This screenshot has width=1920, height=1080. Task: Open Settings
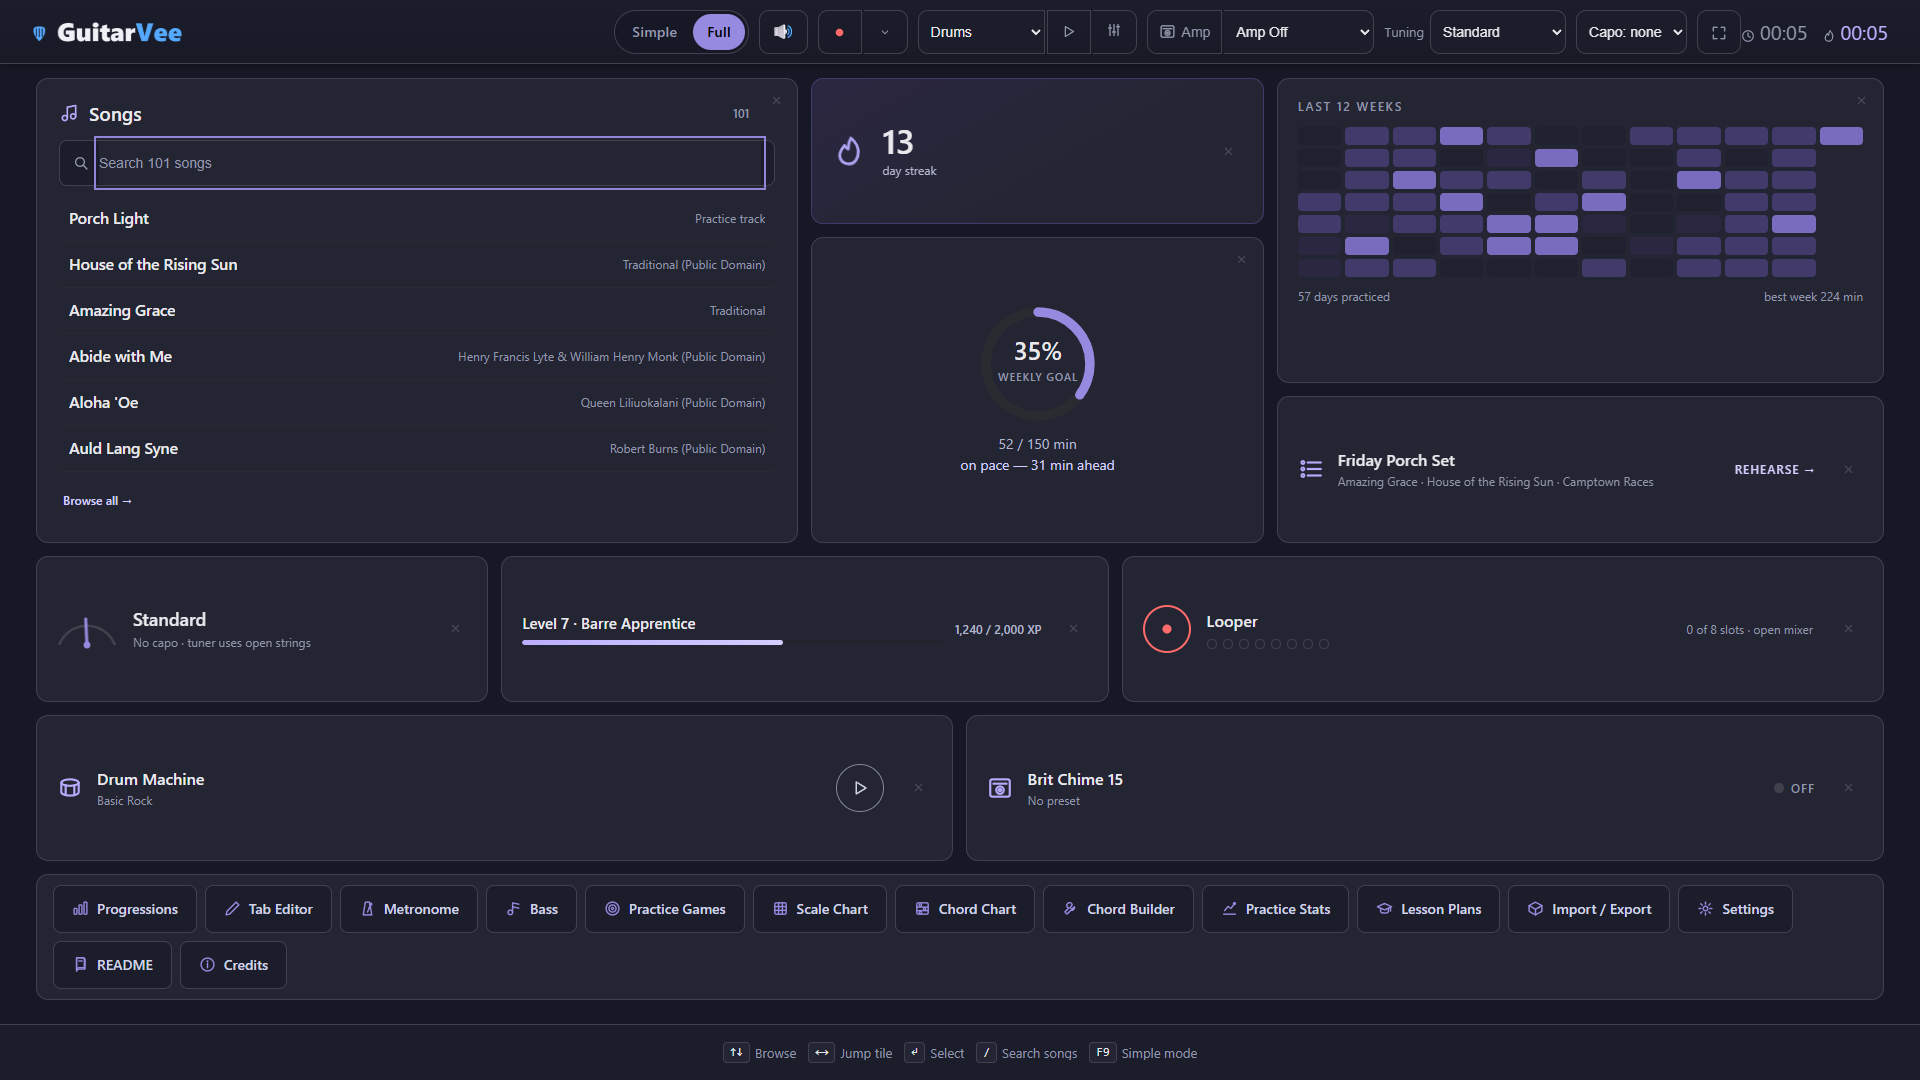(x=1735, y=909)
